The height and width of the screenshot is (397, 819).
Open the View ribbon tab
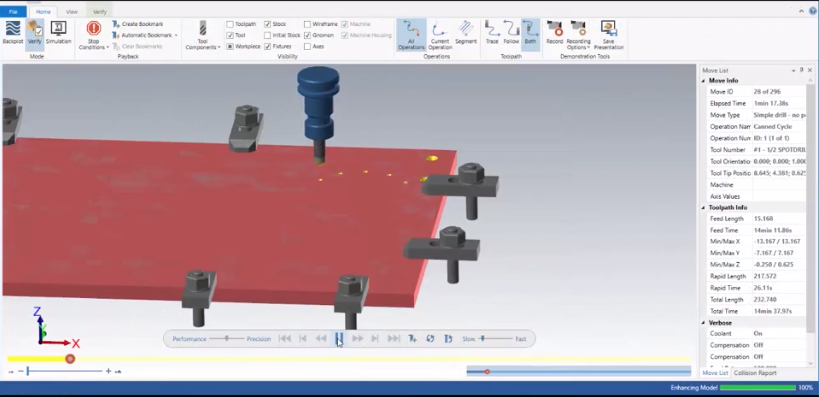(x=72, y=11)
